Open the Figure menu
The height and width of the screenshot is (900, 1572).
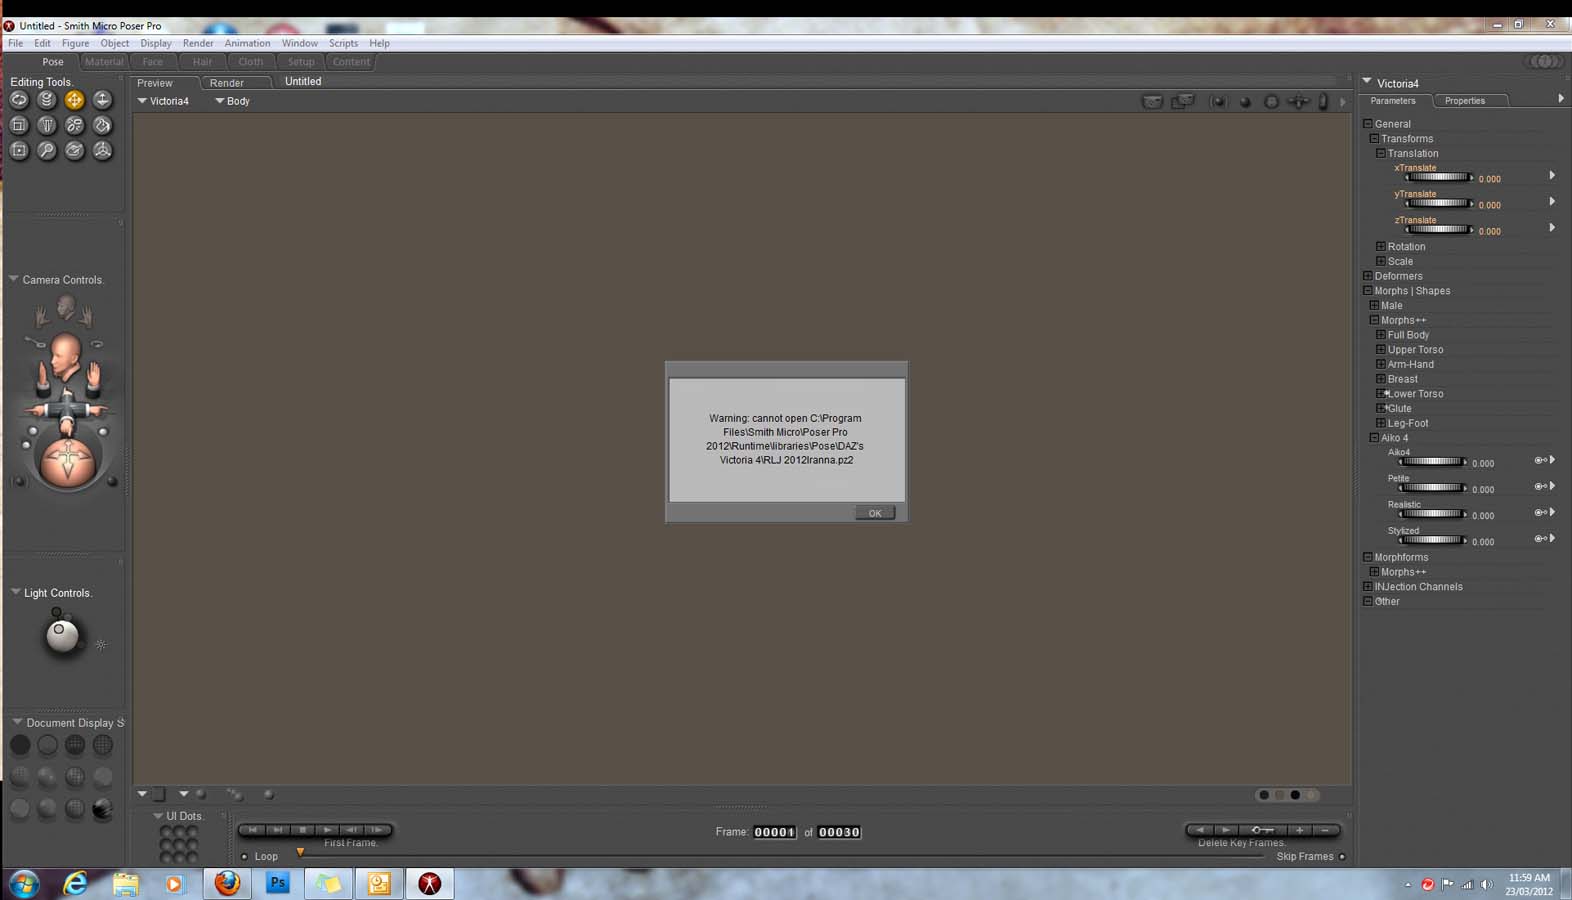tap(75, 43)
